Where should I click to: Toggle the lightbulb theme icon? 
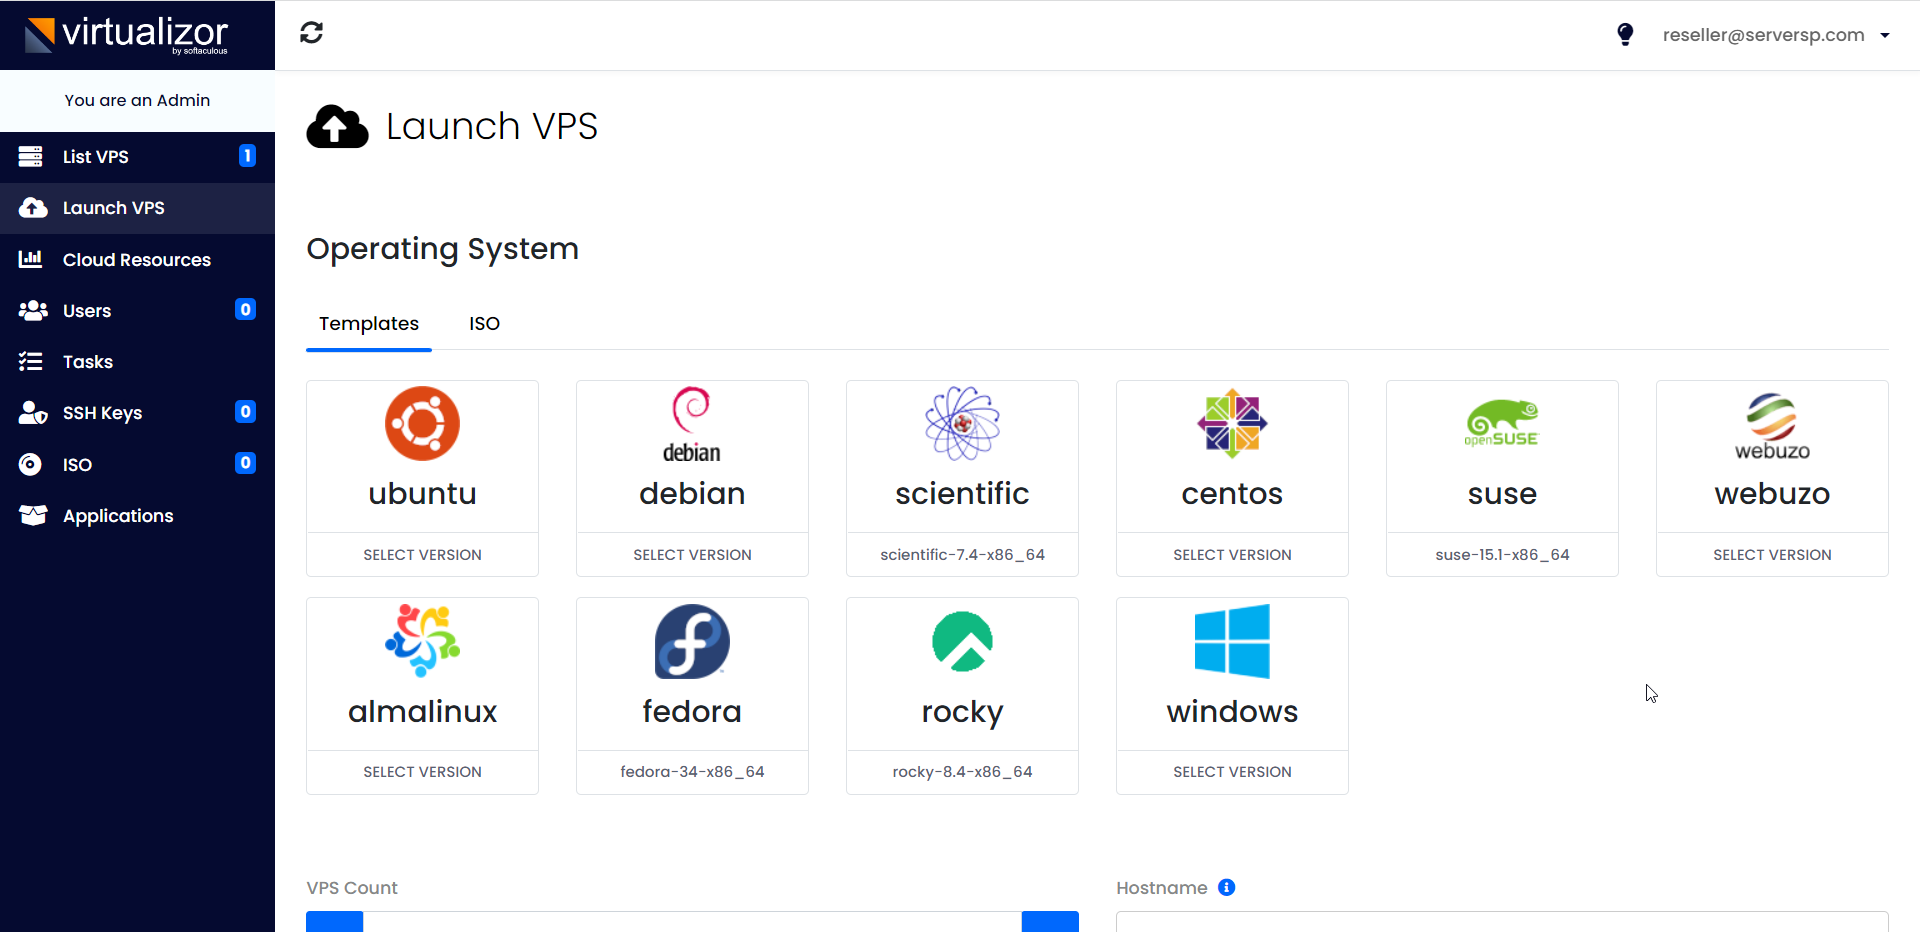(x=1625, y=35)
